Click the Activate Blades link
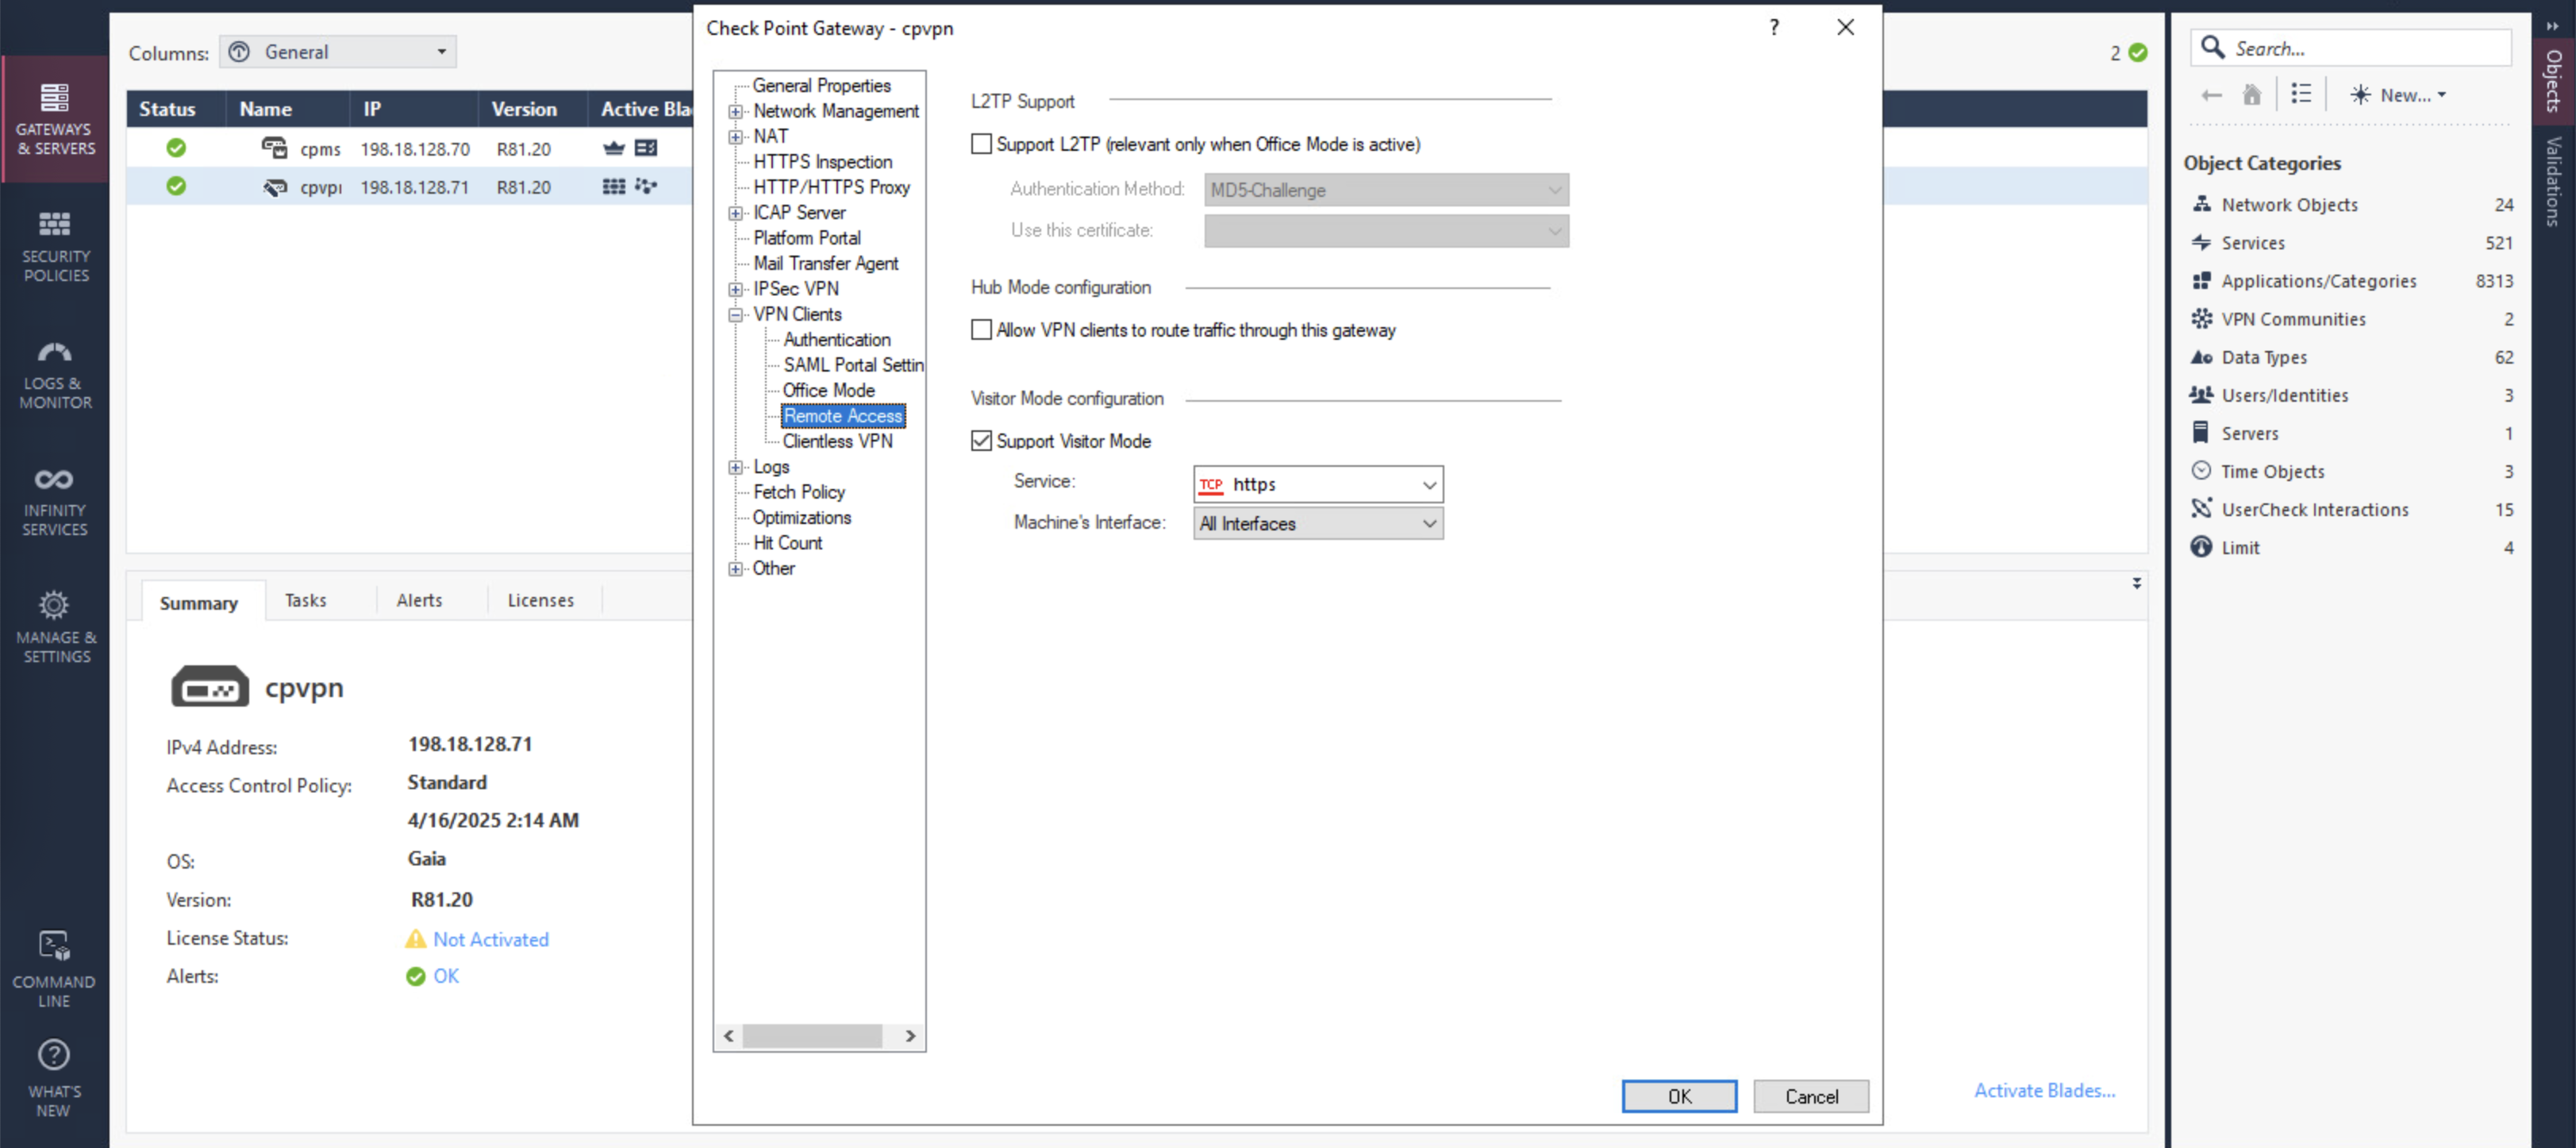The image size is (2576, 1148). 2044,1090
